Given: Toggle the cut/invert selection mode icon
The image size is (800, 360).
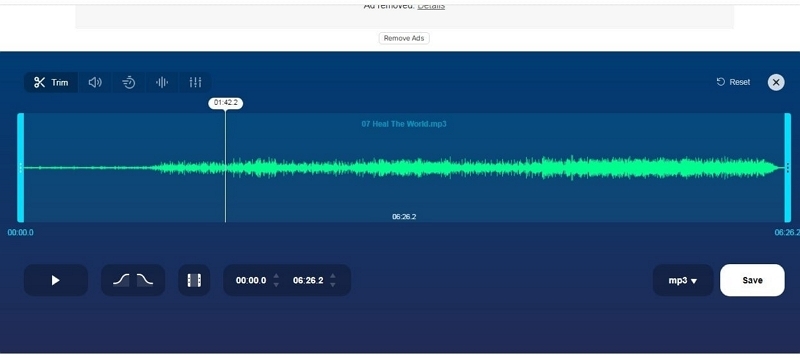Looking at the screenshot, I should click(x=194, y=280).
